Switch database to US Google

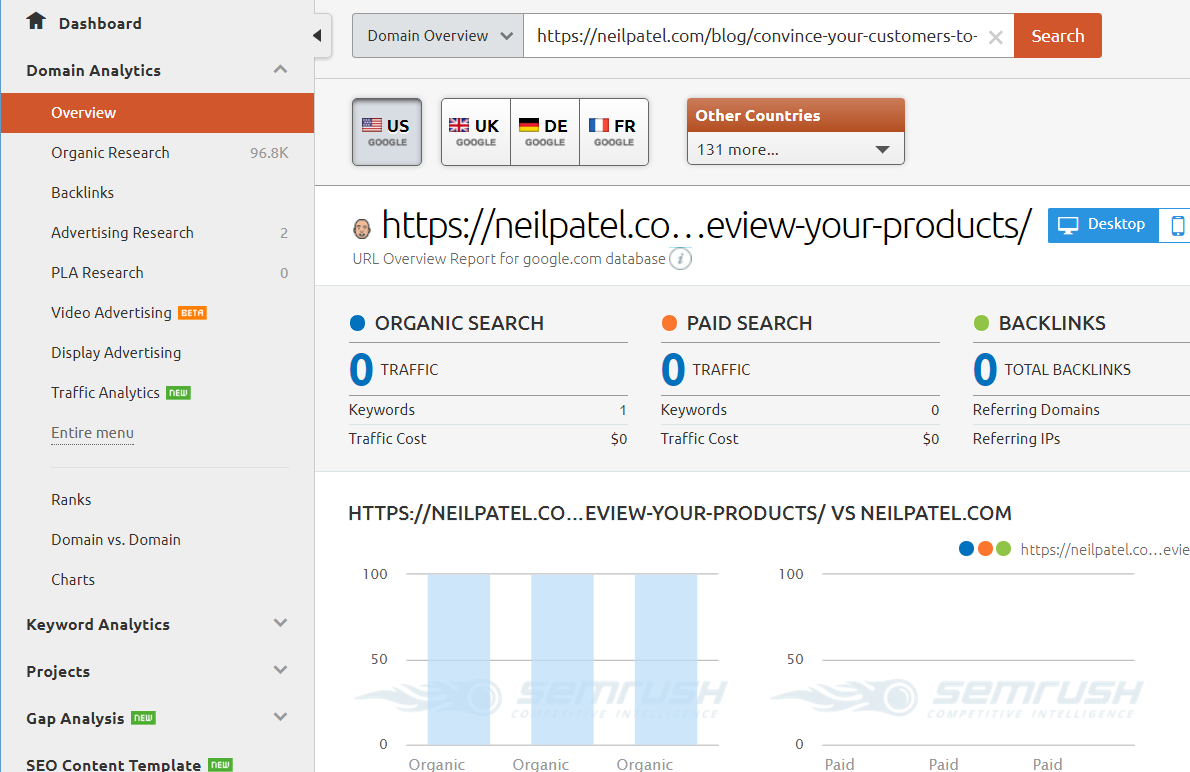coord(387,131)
